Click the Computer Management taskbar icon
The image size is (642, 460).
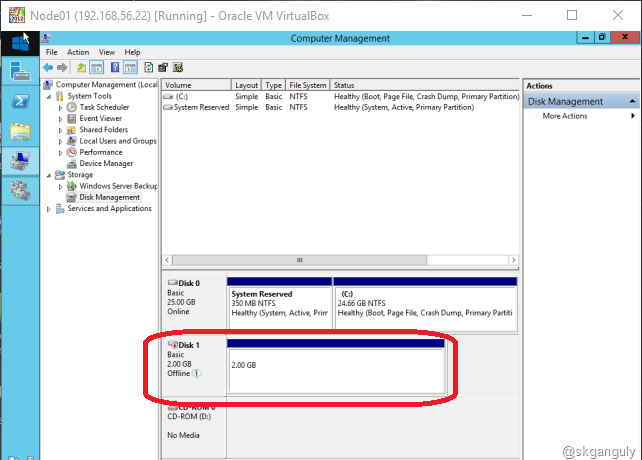tap(20, 161)
